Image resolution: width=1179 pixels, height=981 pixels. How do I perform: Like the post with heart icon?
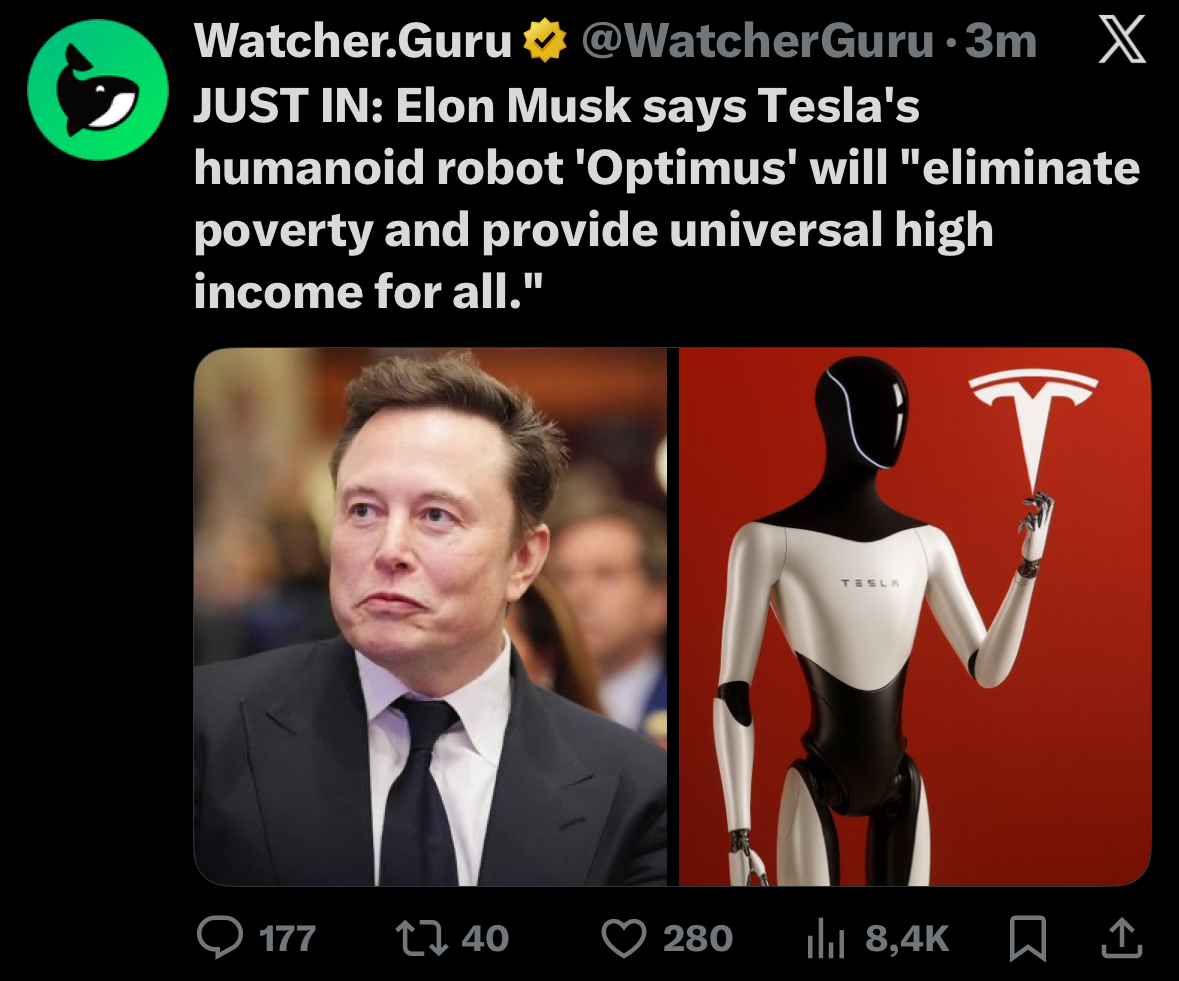pyautogui.click(x=624, y=938)
